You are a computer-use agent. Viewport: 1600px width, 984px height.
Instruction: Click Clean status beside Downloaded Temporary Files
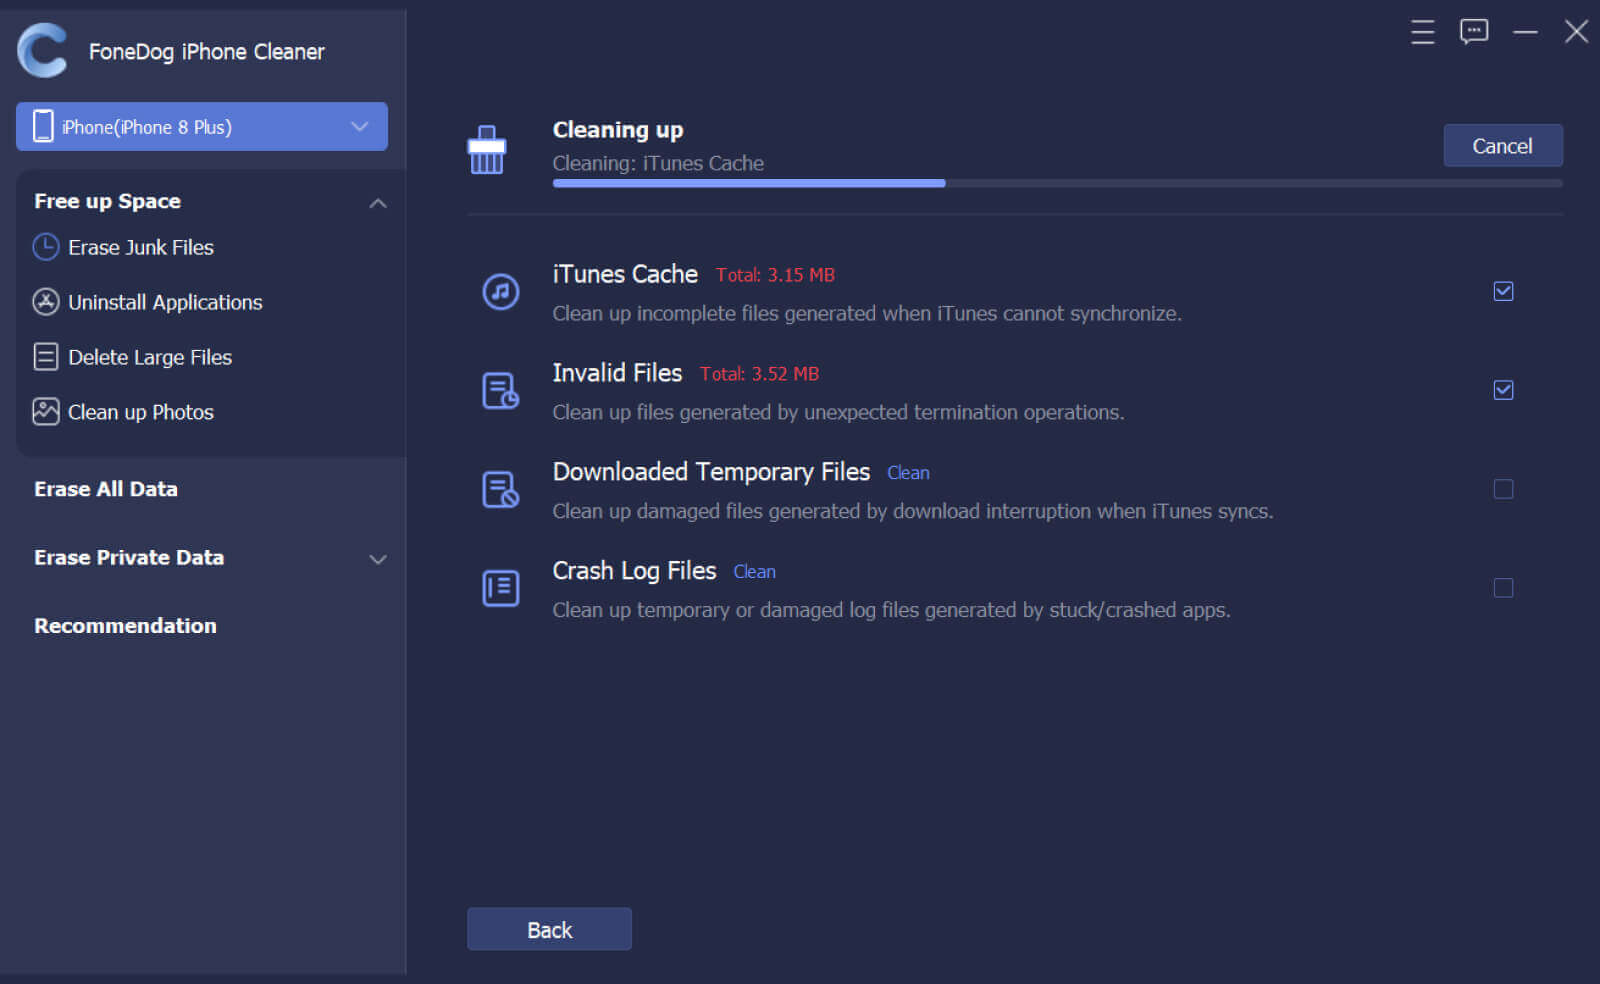click(908, 473)
